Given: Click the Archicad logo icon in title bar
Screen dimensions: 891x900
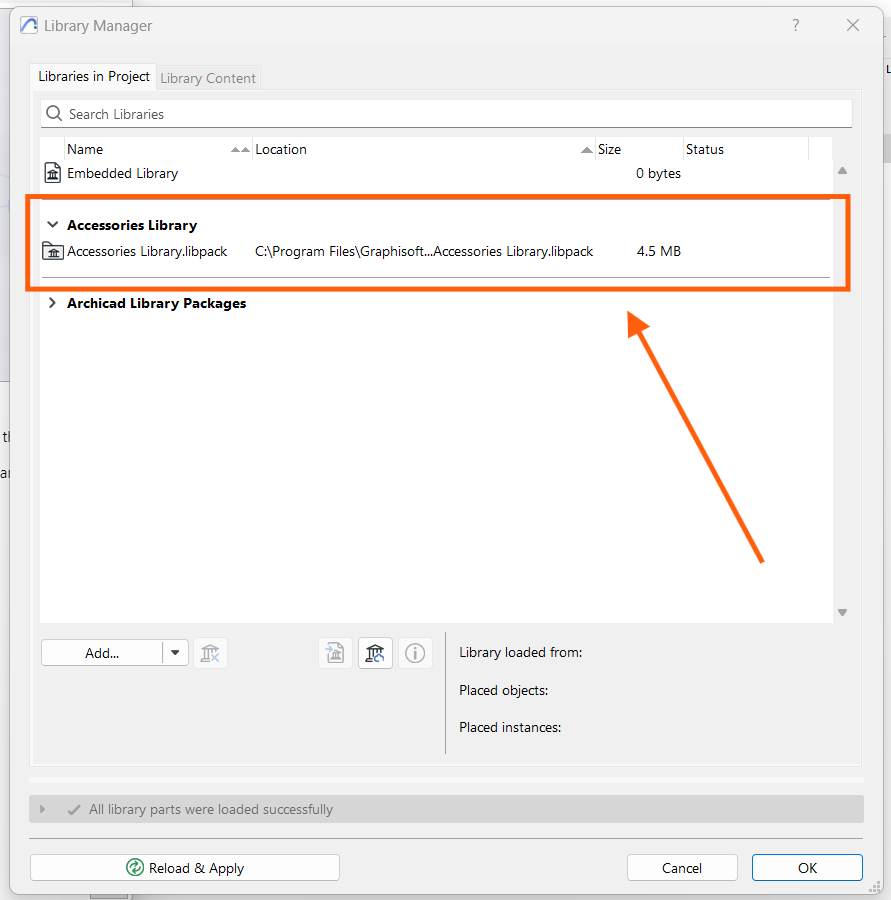Looking at the screenshot, I should coord(29,25).
